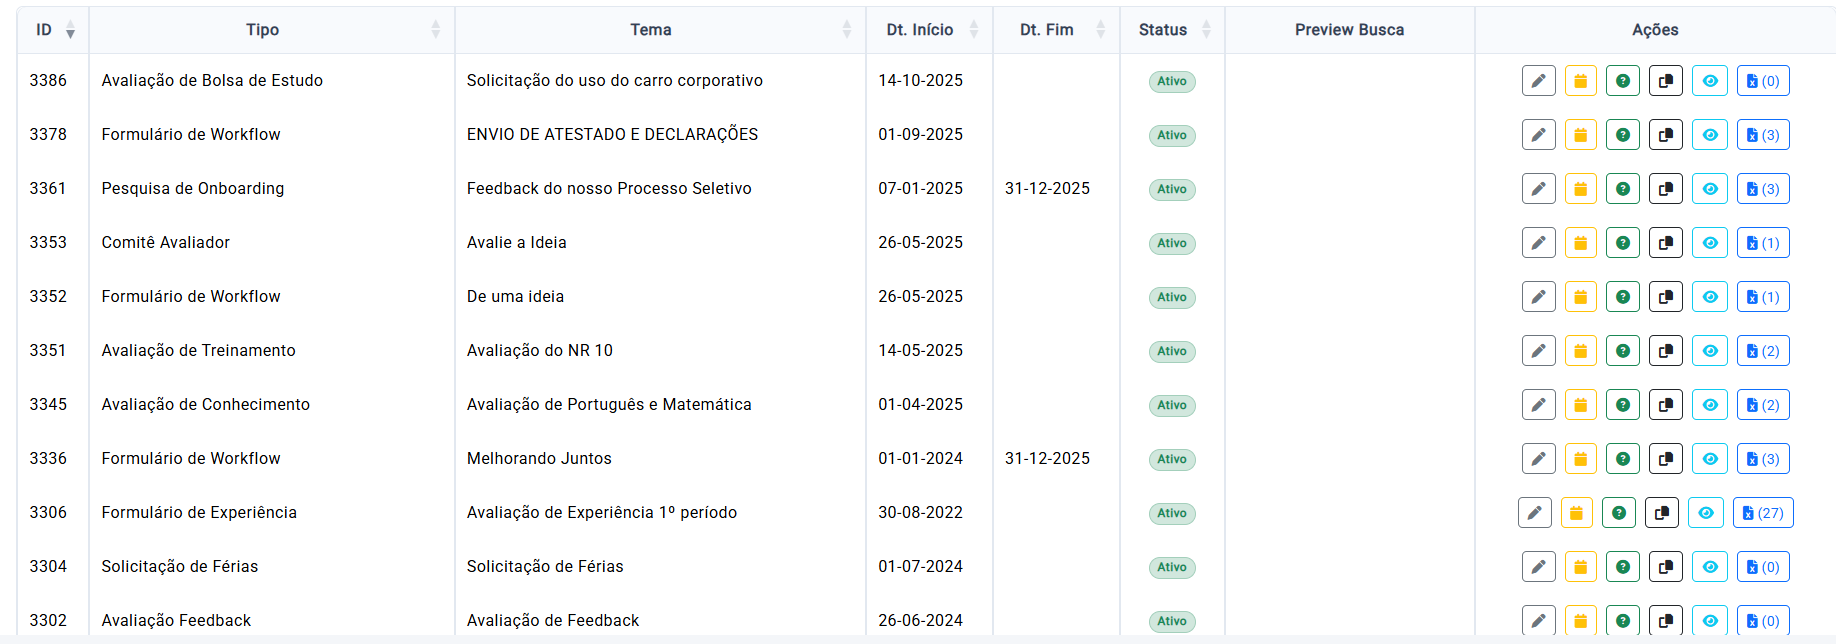Edit form 3386 with the pencil icon
Screen dimensions: 1836x644
click(1538, 81)
